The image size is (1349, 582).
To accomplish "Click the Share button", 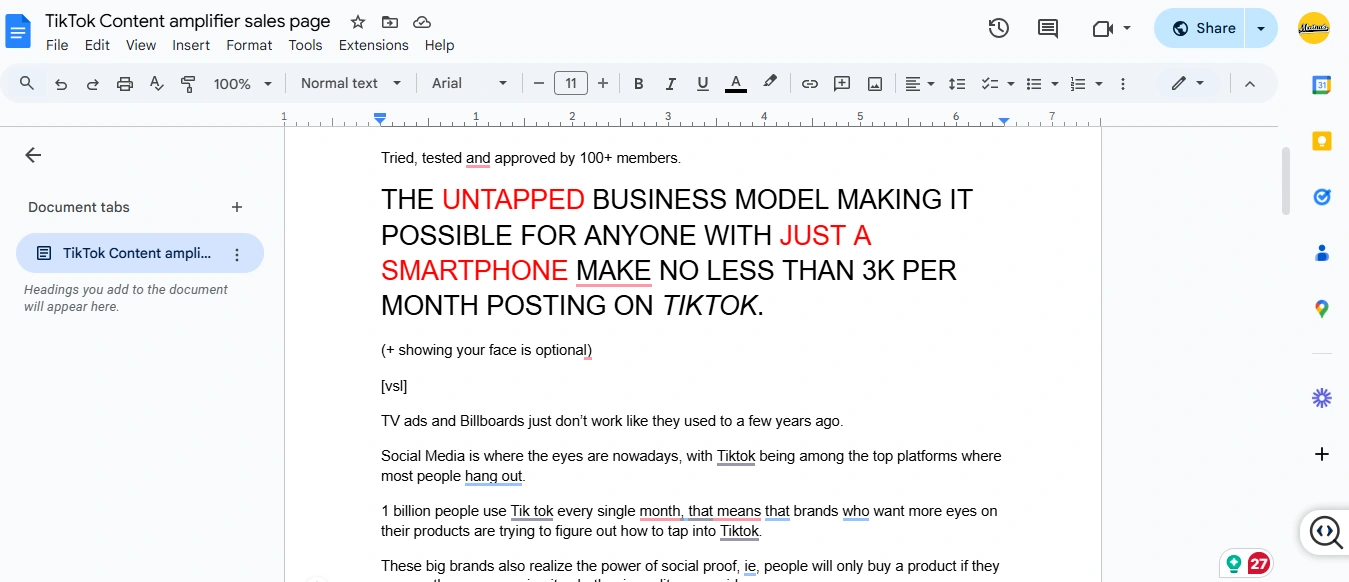I will (1203, 28).
